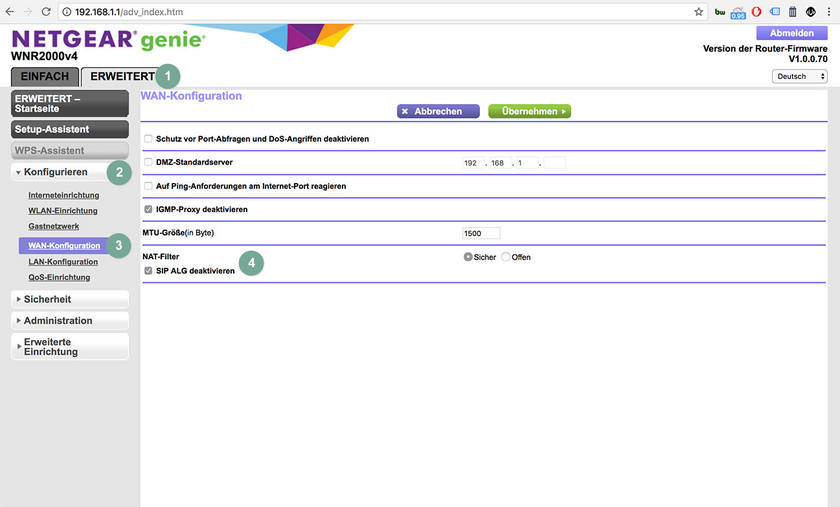Image resolution: width=840 pixels, height=507 pixels.
Task: Click the MTU-Größe field showing 1500
Action: click(481, 233)
